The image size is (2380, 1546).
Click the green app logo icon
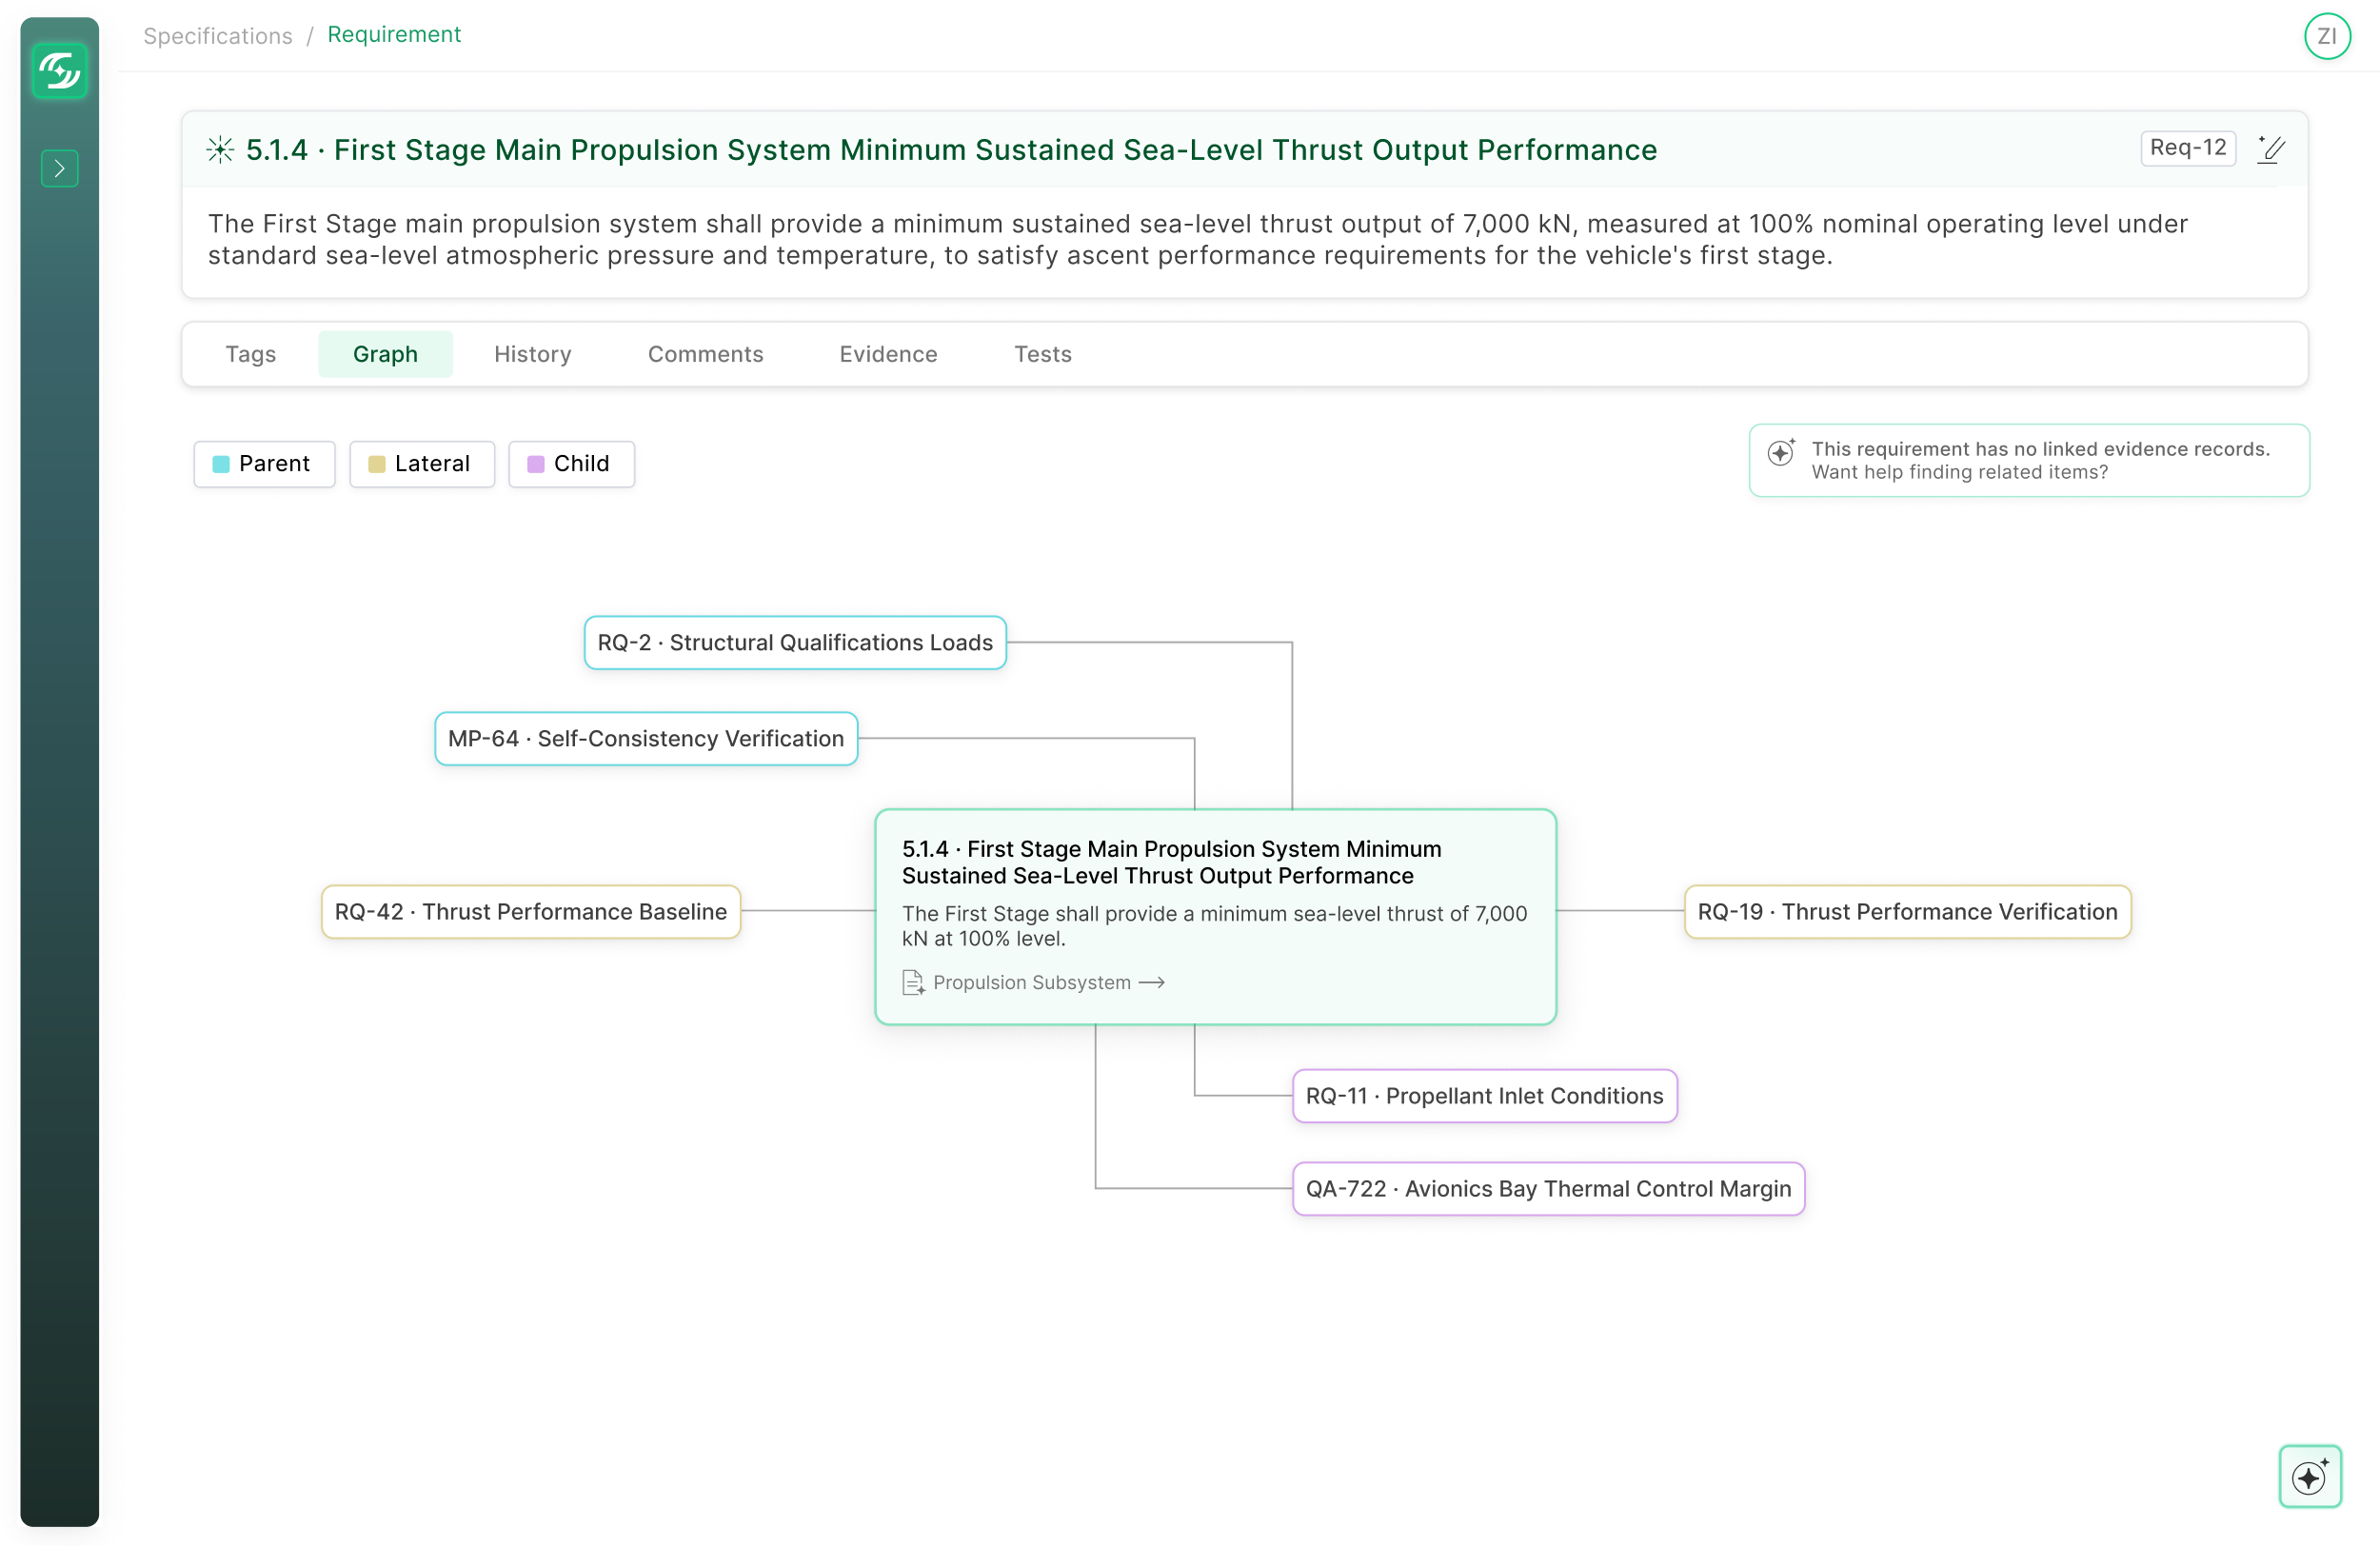click(x=59, y=71)
